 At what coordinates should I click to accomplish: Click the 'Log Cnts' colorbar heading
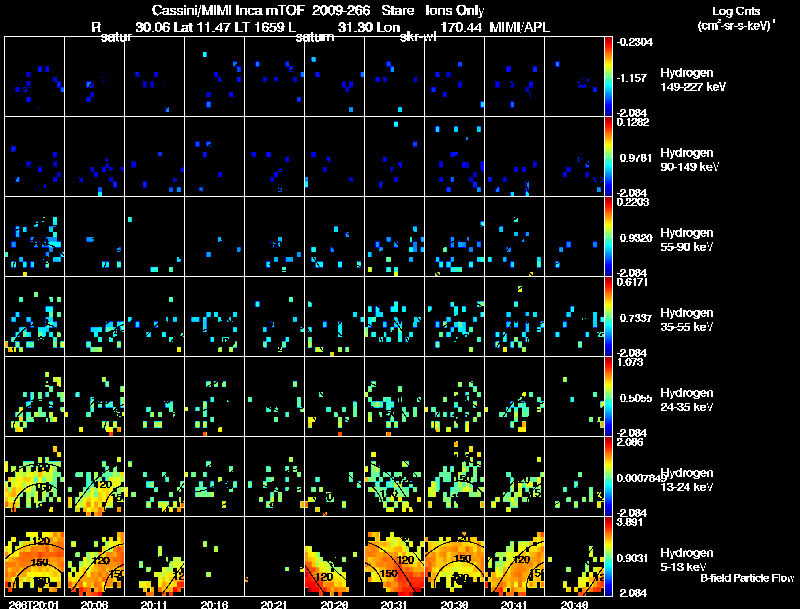click(x=736, y=11)
